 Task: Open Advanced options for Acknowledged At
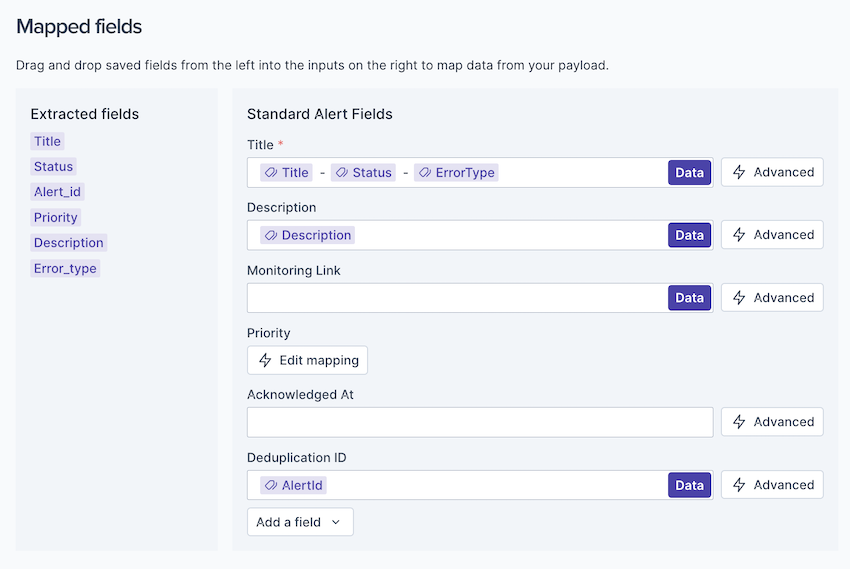[x=772, y=422]
